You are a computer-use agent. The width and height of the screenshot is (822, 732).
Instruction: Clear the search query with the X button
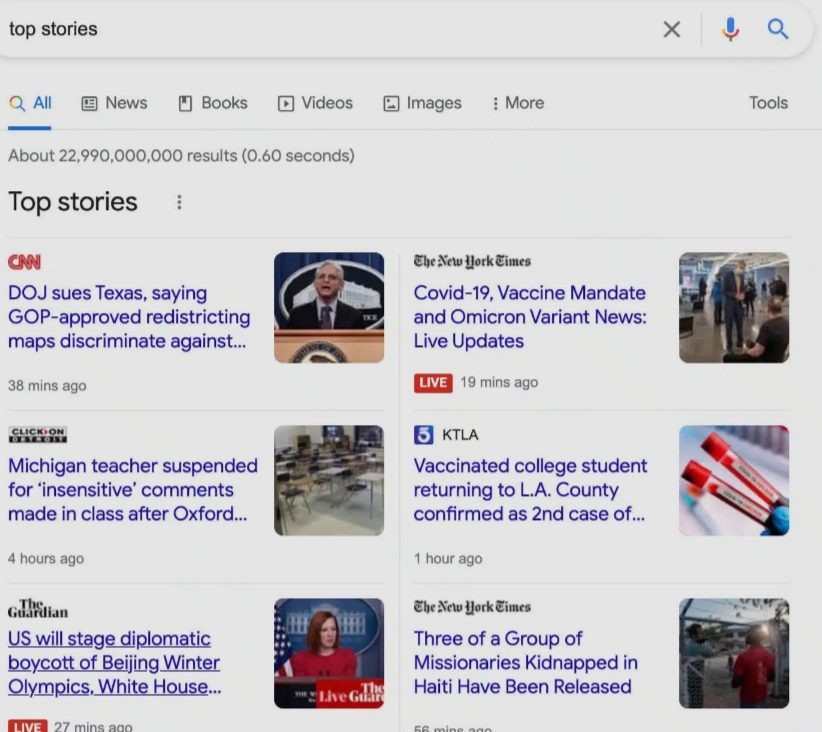click(672, 29)
